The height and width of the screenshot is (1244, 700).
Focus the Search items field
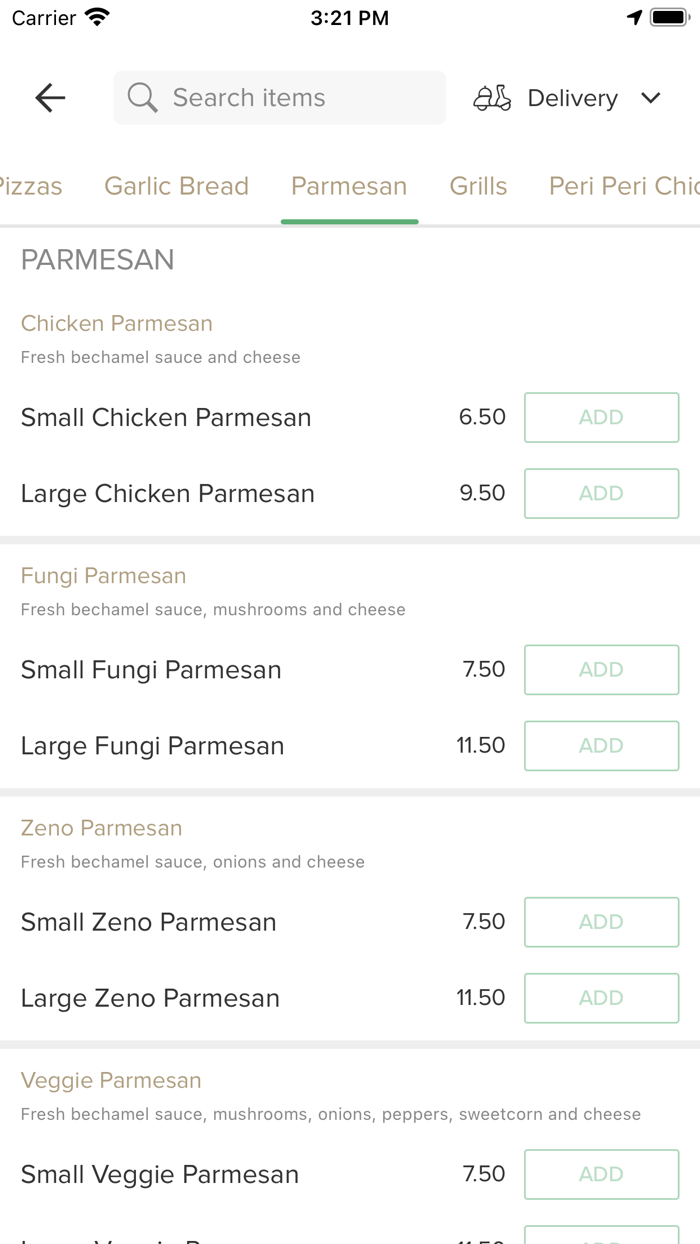[x=290, y=98]
